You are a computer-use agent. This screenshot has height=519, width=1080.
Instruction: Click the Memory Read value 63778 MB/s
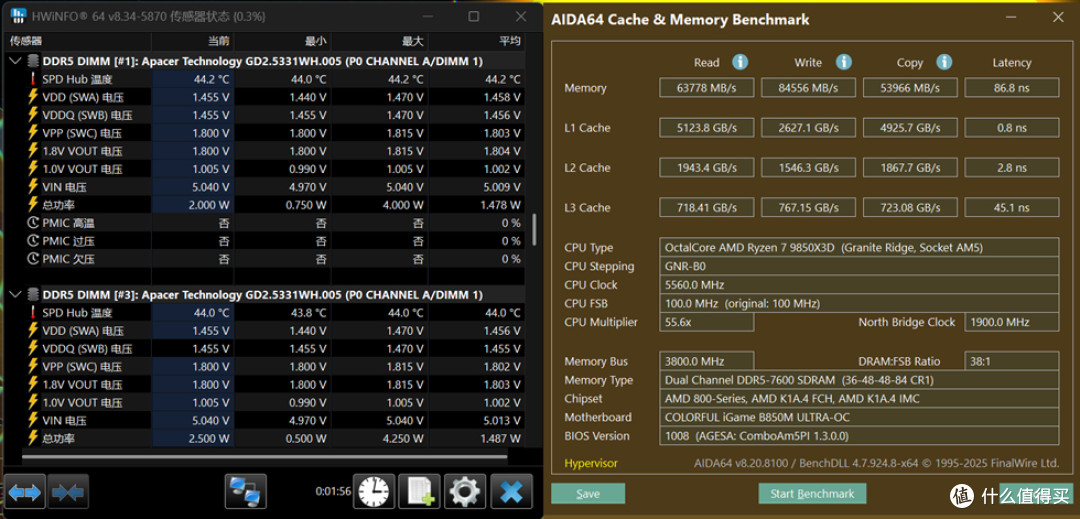click(x=707, y=87)
